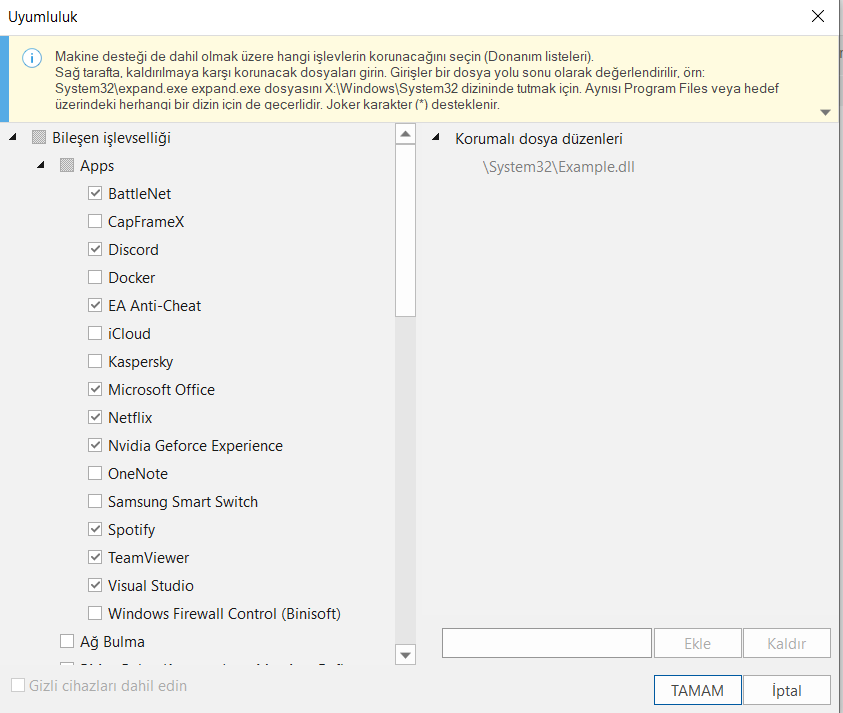
Task: Uncheck the TeamViewer checkbox
Action: click(95, 557)
